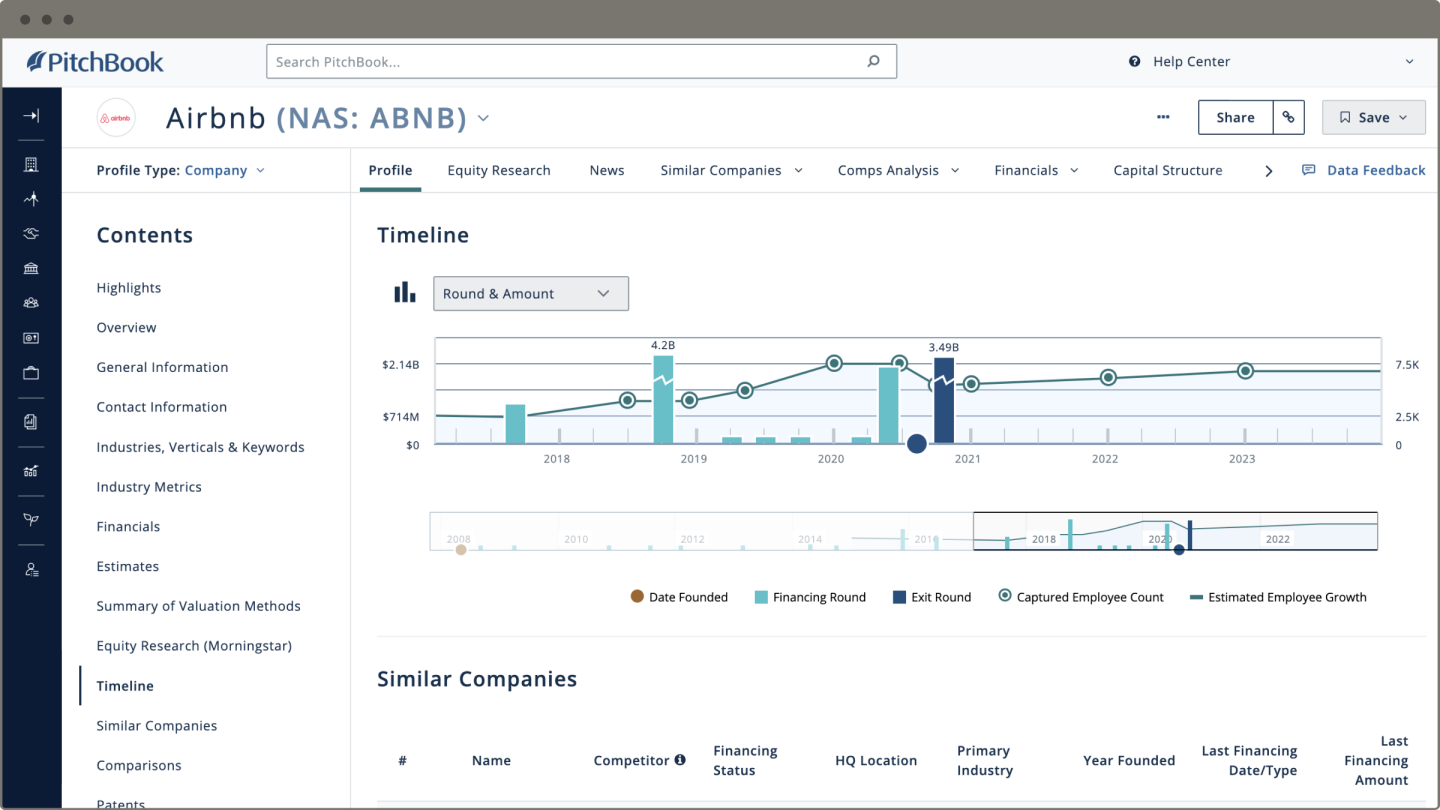Go to Comparisons in Contents
This screenshot has height=810, width=1440.
[x=139, y=766]
